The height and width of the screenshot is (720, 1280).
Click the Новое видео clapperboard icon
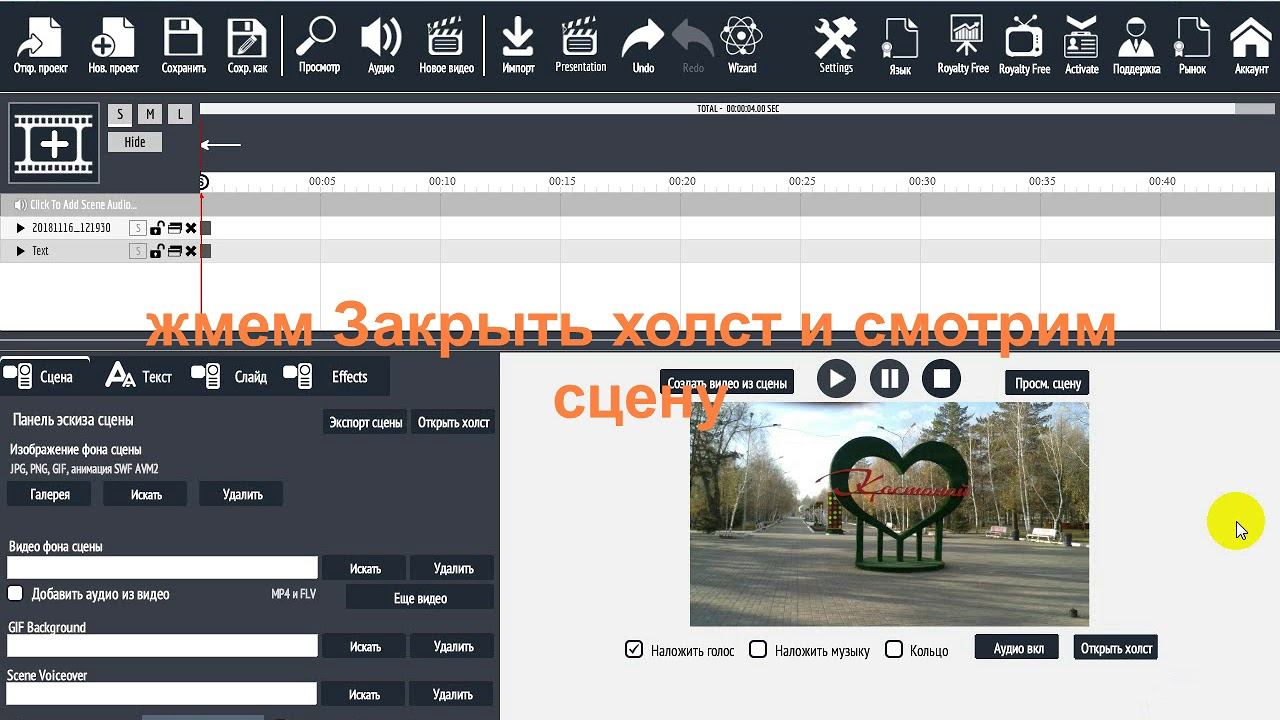point(446,46)
